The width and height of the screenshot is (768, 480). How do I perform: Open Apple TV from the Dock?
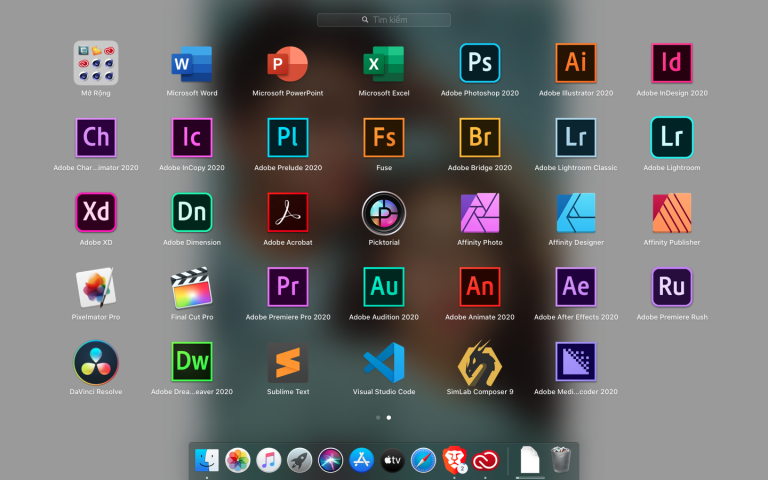tap(392, 460)
